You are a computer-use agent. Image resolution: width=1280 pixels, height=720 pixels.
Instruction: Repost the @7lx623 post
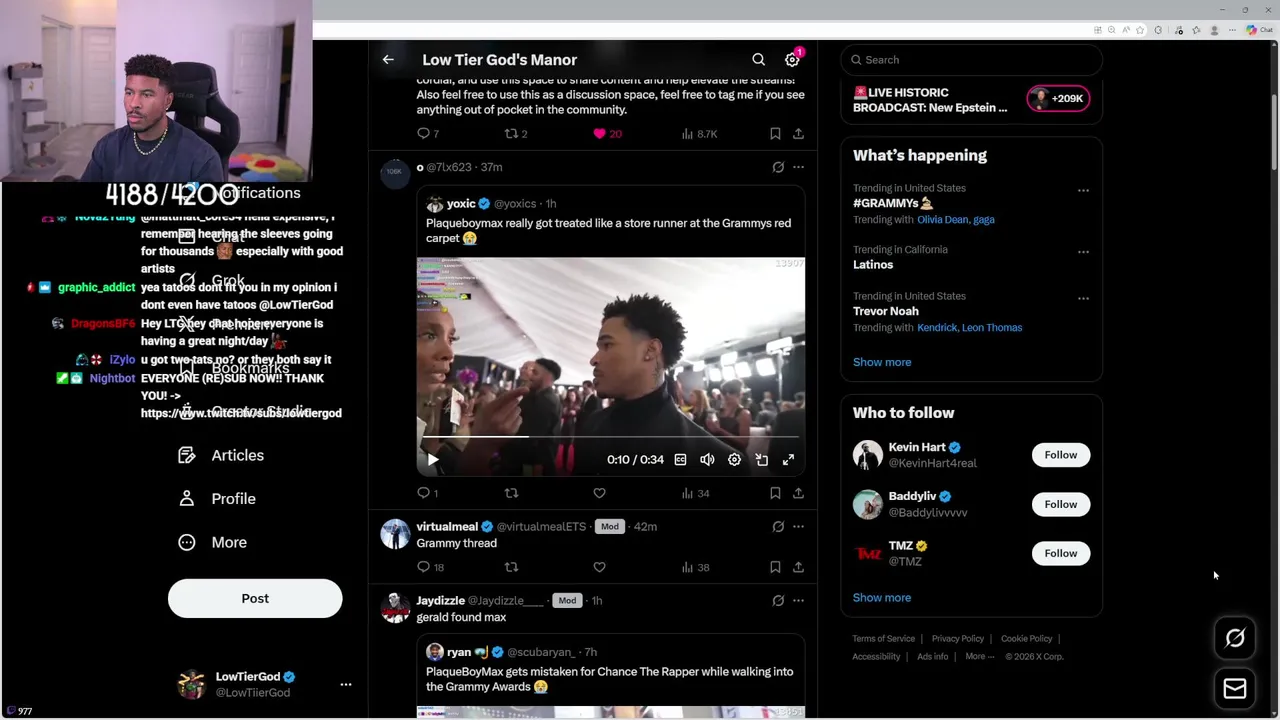pyautogui.click(x=511, y=493)
